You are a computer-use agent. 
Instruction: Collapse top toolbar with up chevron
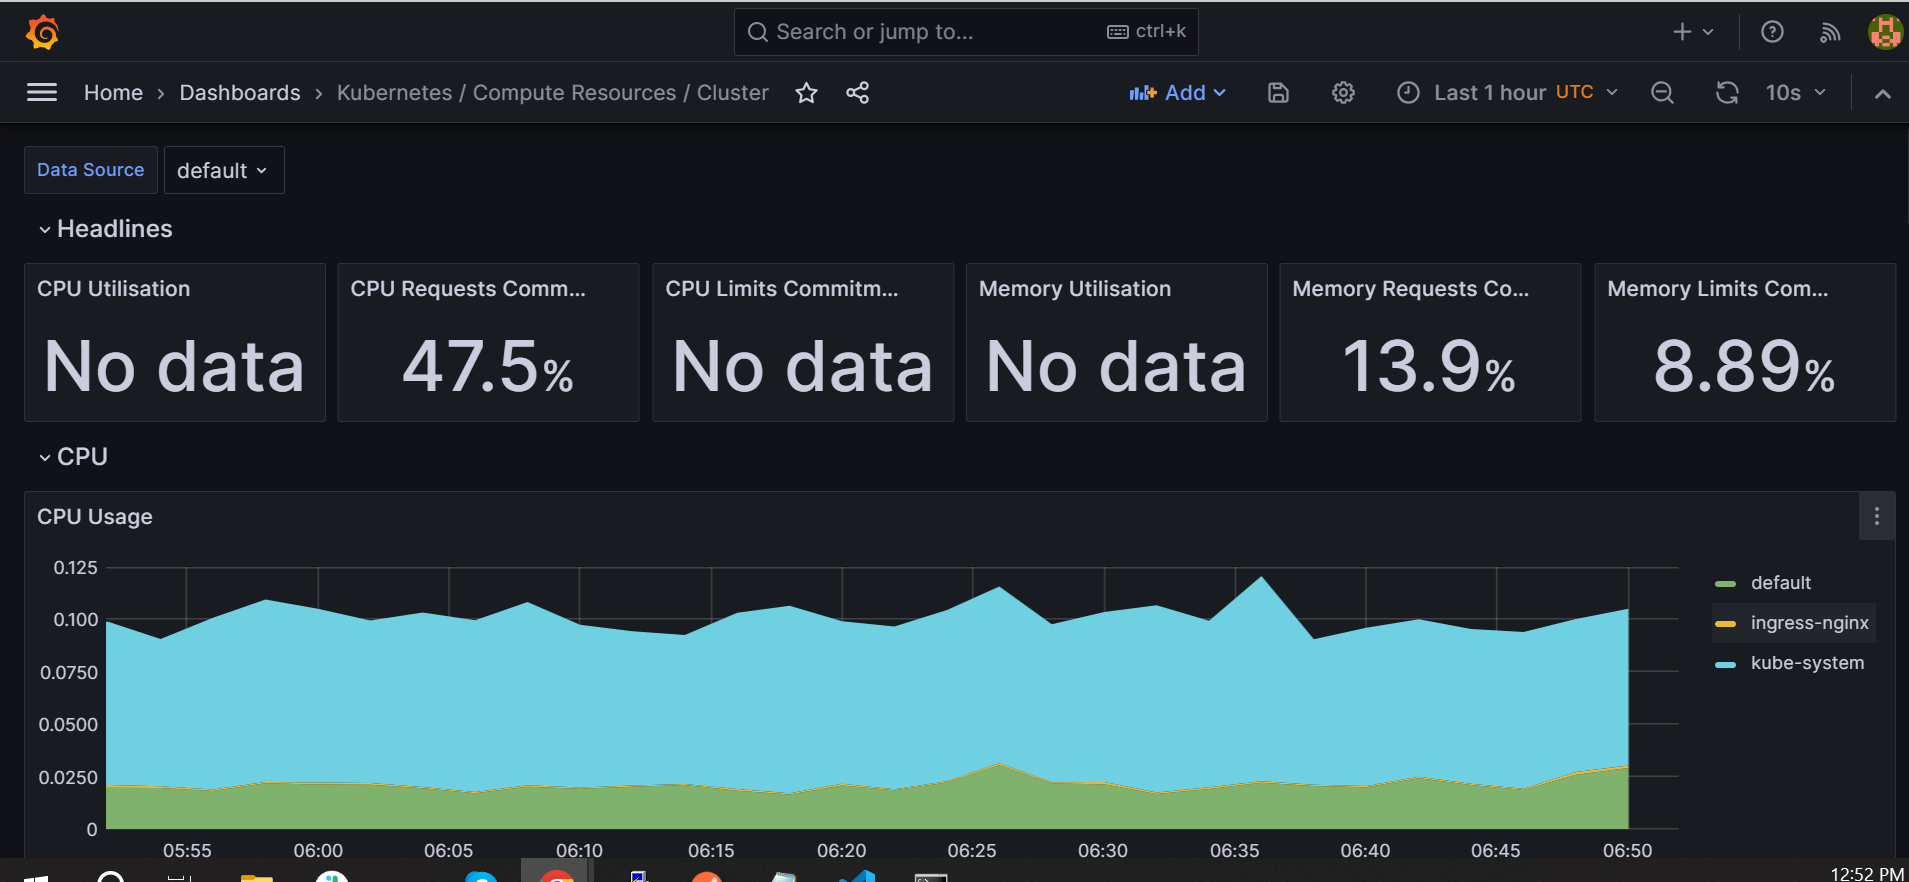pos(1882,93)
